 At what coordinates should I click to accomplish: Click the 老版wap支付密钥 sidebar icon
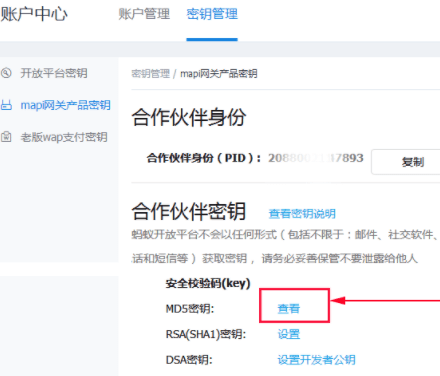[x=6, y=137]
